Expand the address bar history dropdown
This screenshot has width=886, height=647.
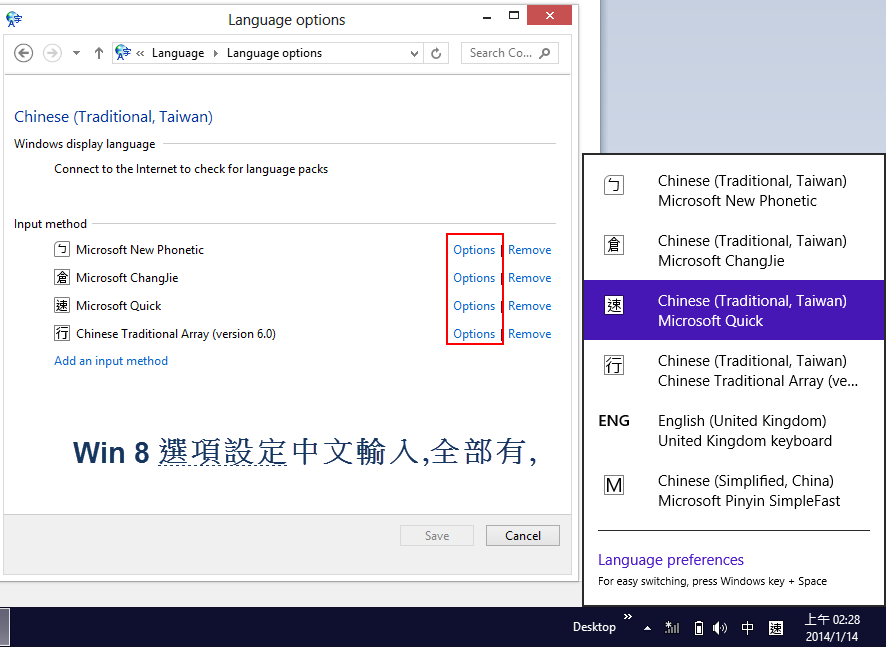pyautogui.click(x=414, y=53)
